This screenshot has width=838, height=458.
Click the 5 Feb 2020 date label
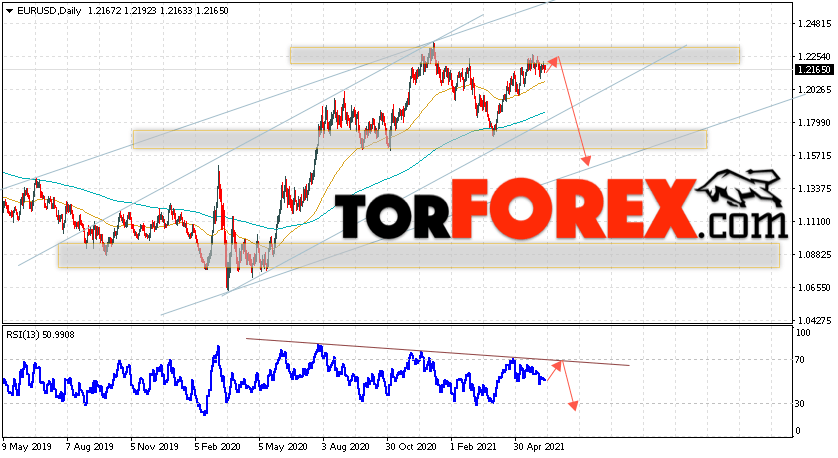pyautogui.click(x=218, y=446)
